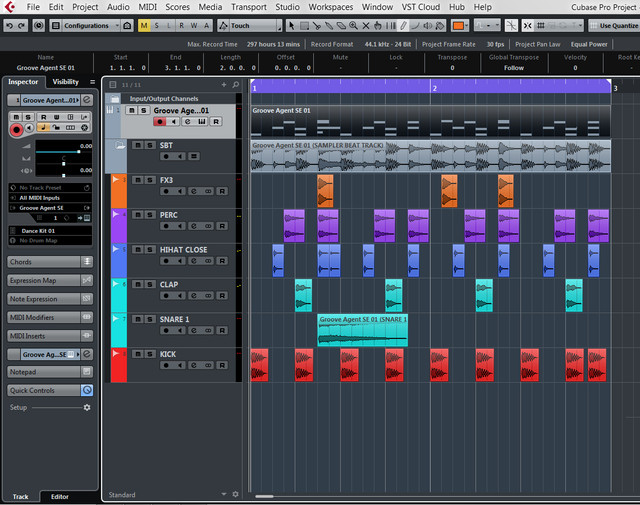
Task: Click the orange track color swatch
Action: click(x=458, y=26)
